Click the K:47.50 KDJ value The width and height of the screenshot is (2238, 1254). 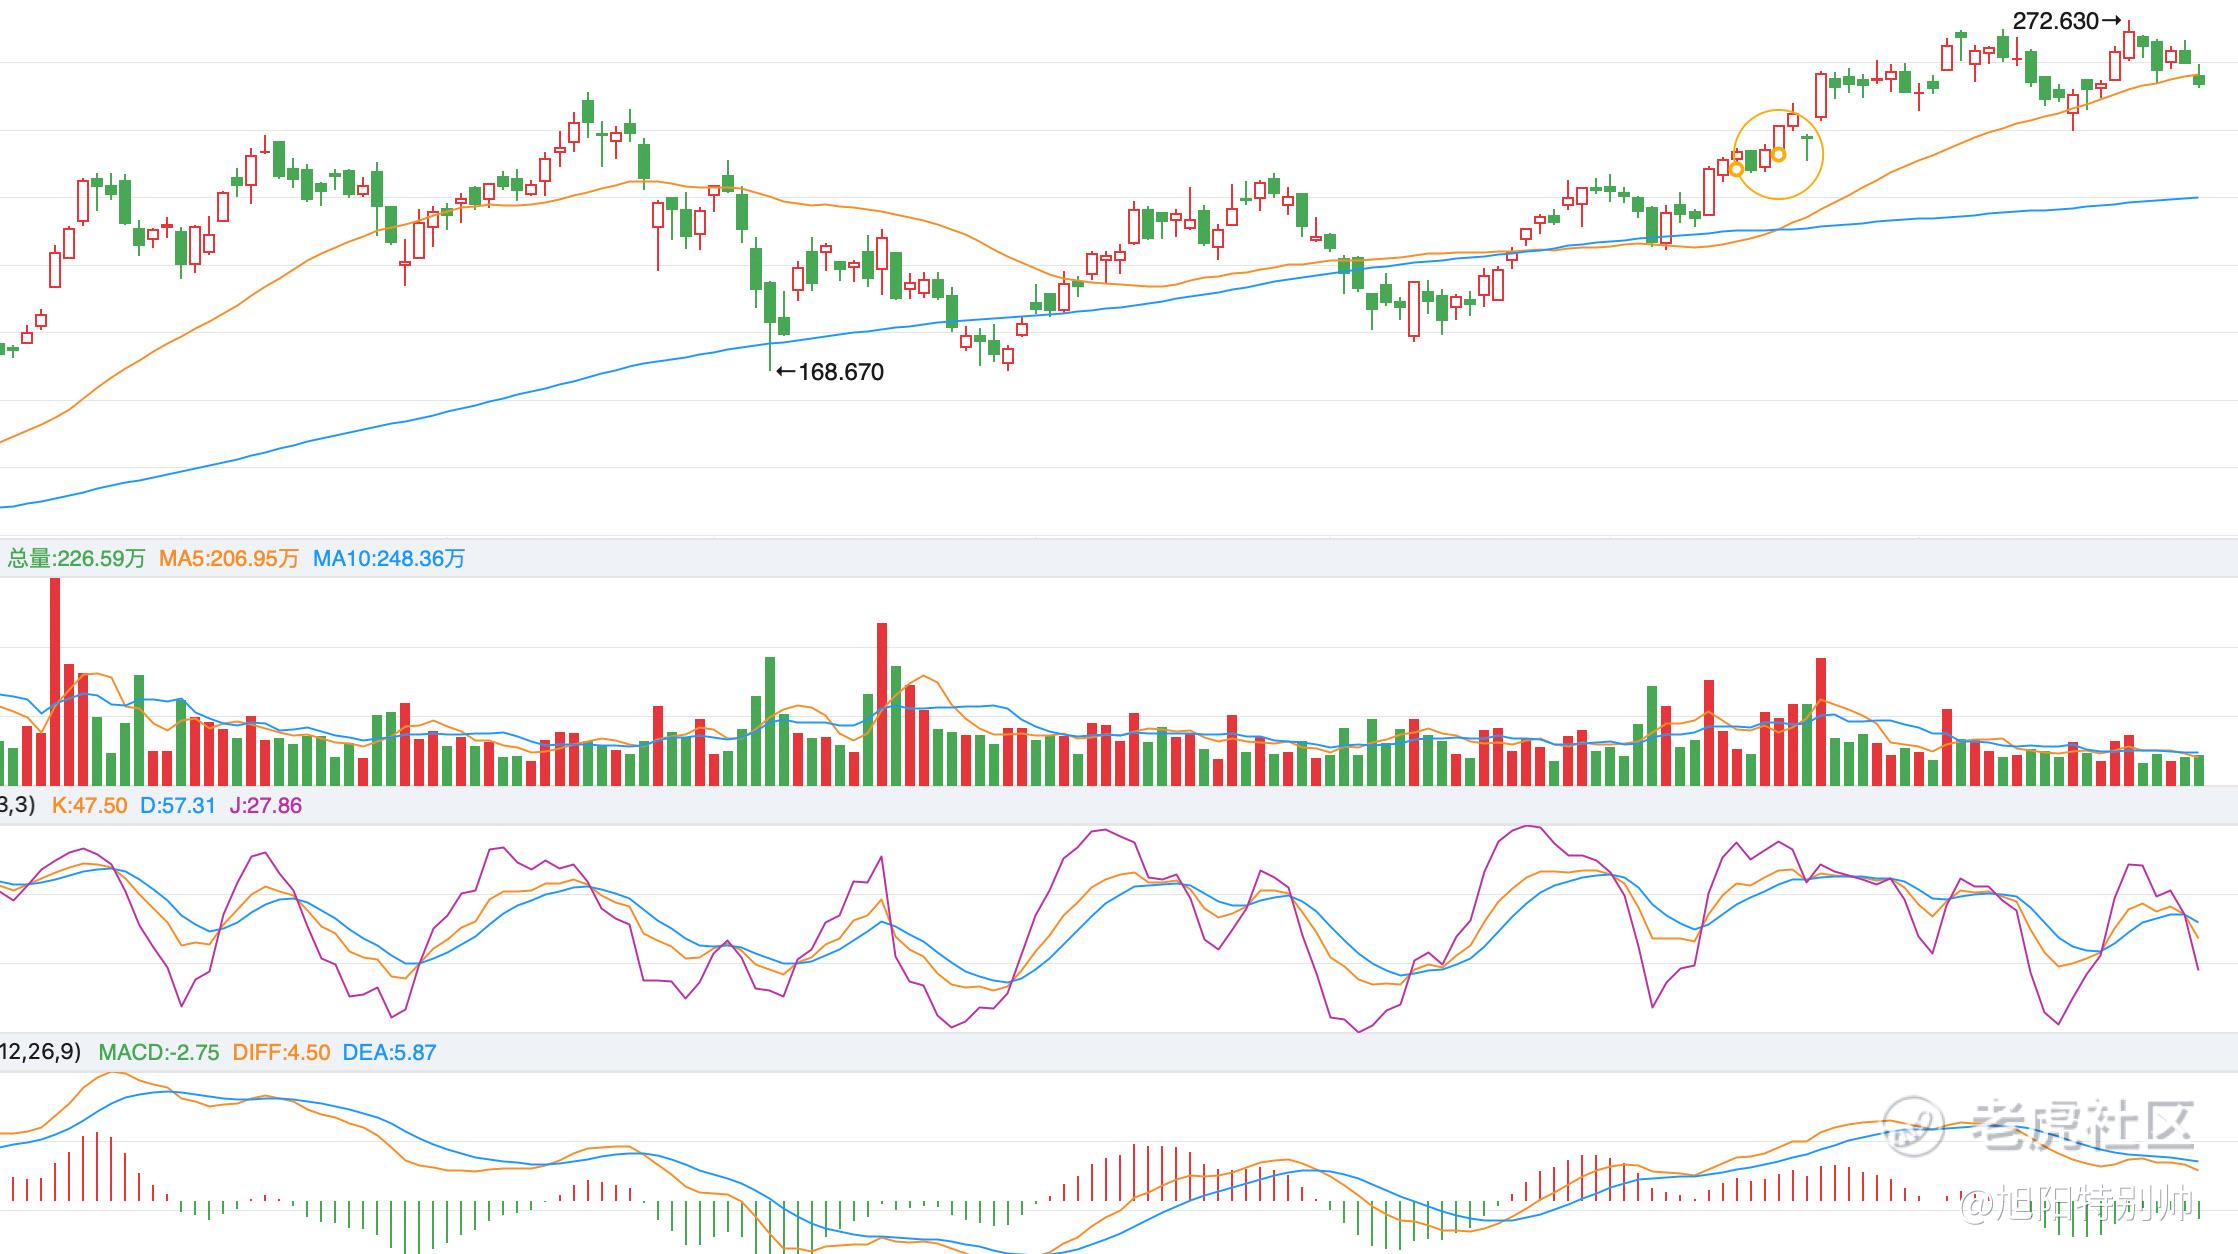[89, 806]
